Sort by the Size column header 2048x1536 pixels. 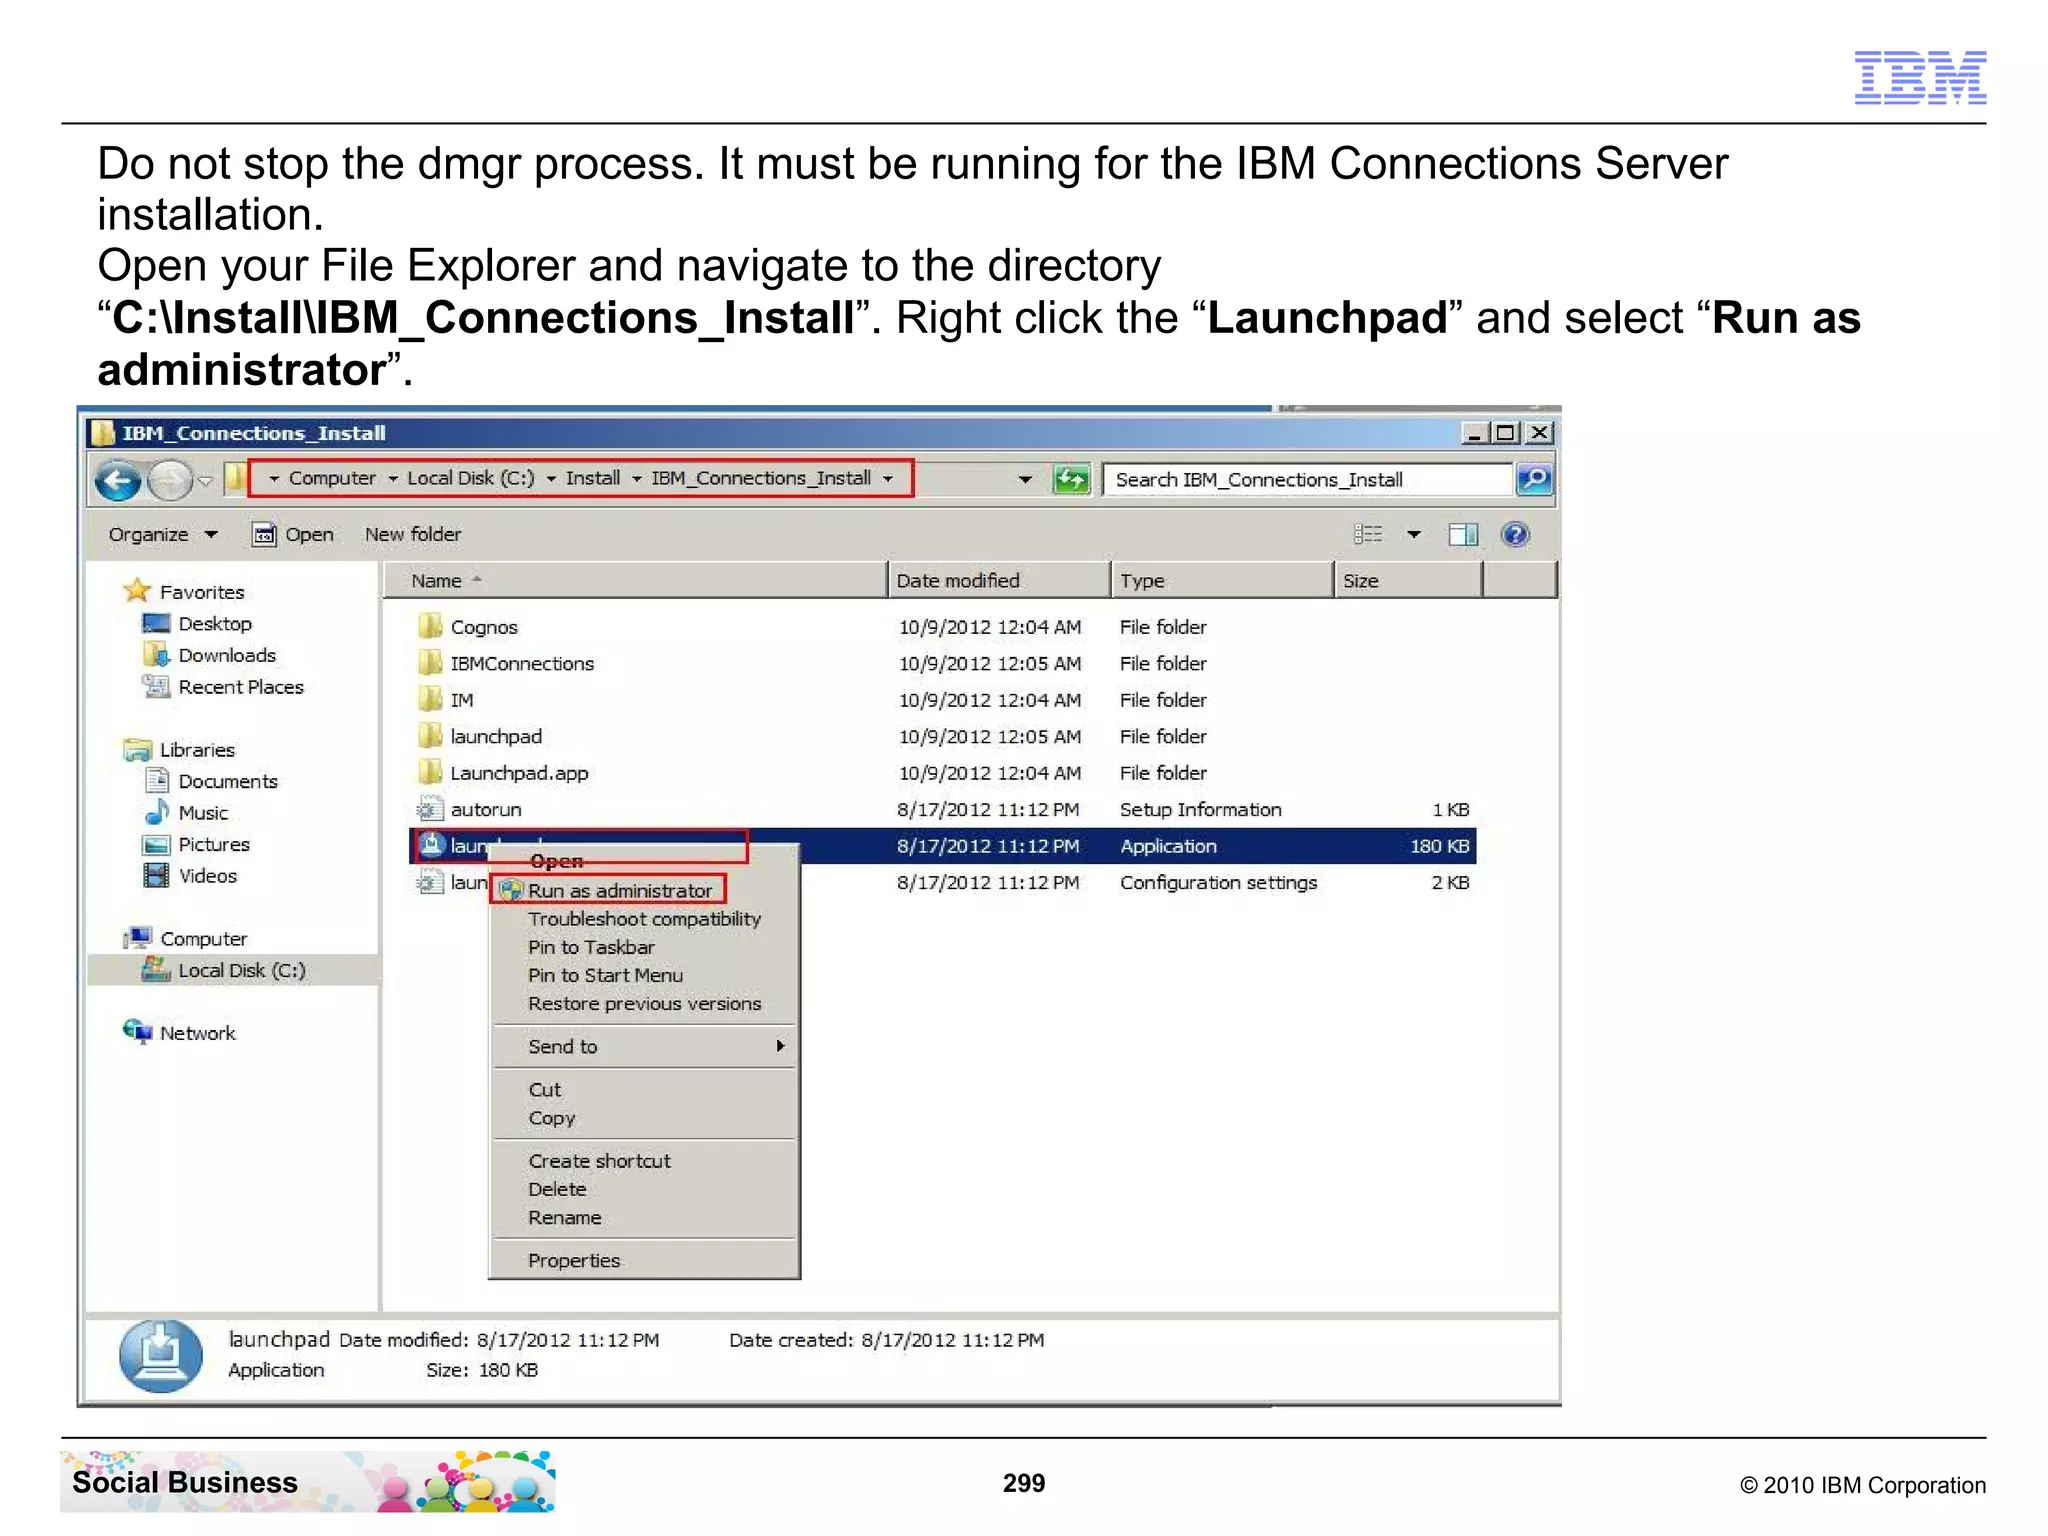[x=1408, y=580]
